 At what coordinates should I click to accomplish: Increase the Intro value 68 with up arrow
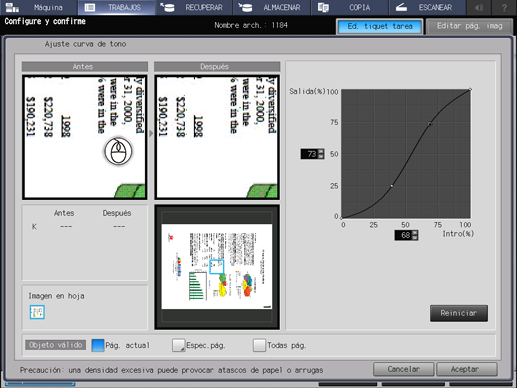415,233
